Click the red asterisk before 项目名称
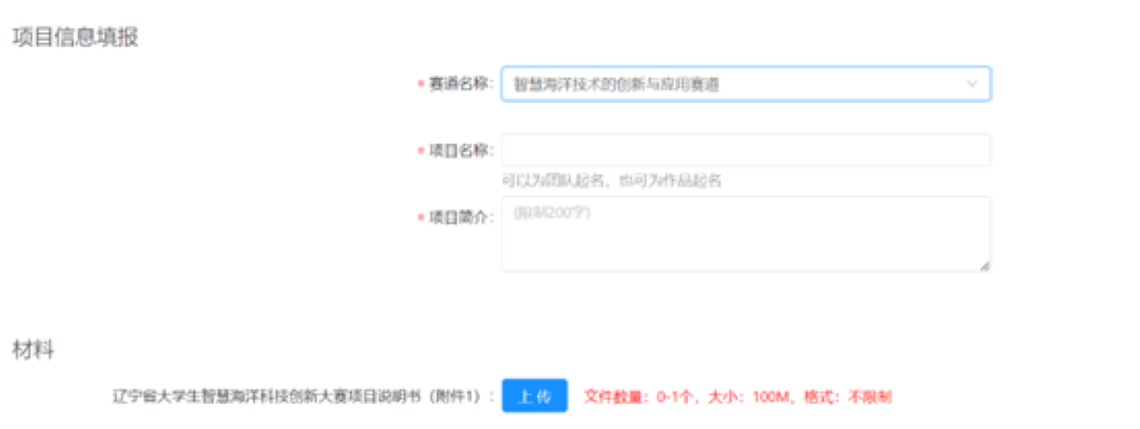The image size is (1140, 429). [421, 151]
